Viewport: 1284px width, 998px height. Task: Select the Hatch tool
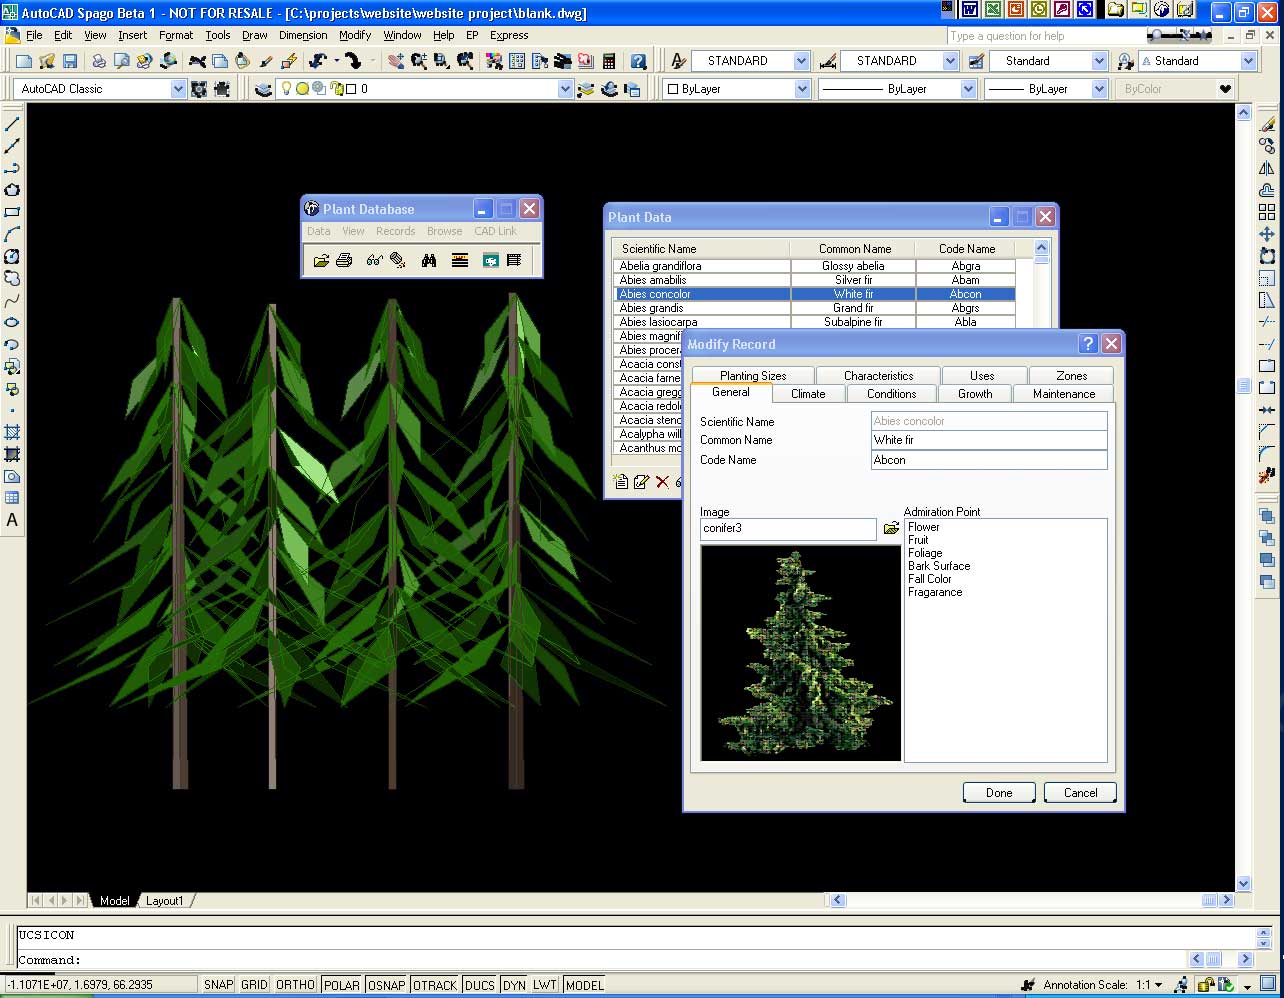(12, 432)
